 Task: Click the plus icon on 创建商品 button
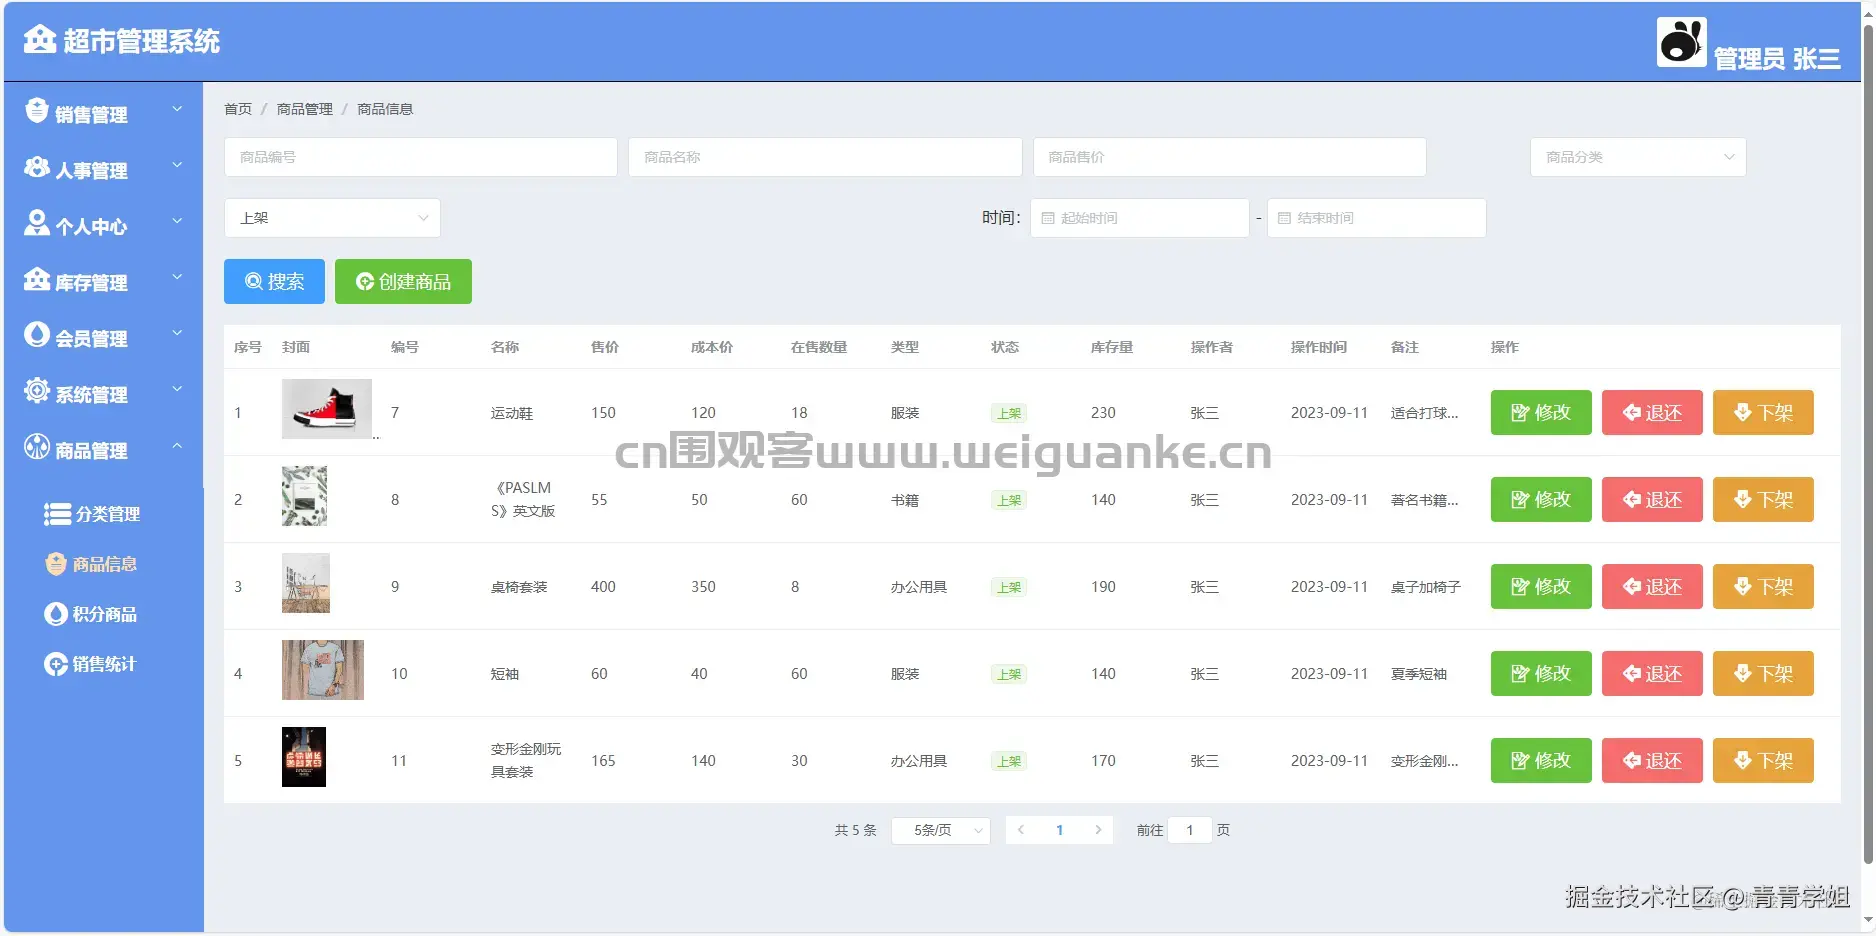pyautogui.click(x=365, y=282)
